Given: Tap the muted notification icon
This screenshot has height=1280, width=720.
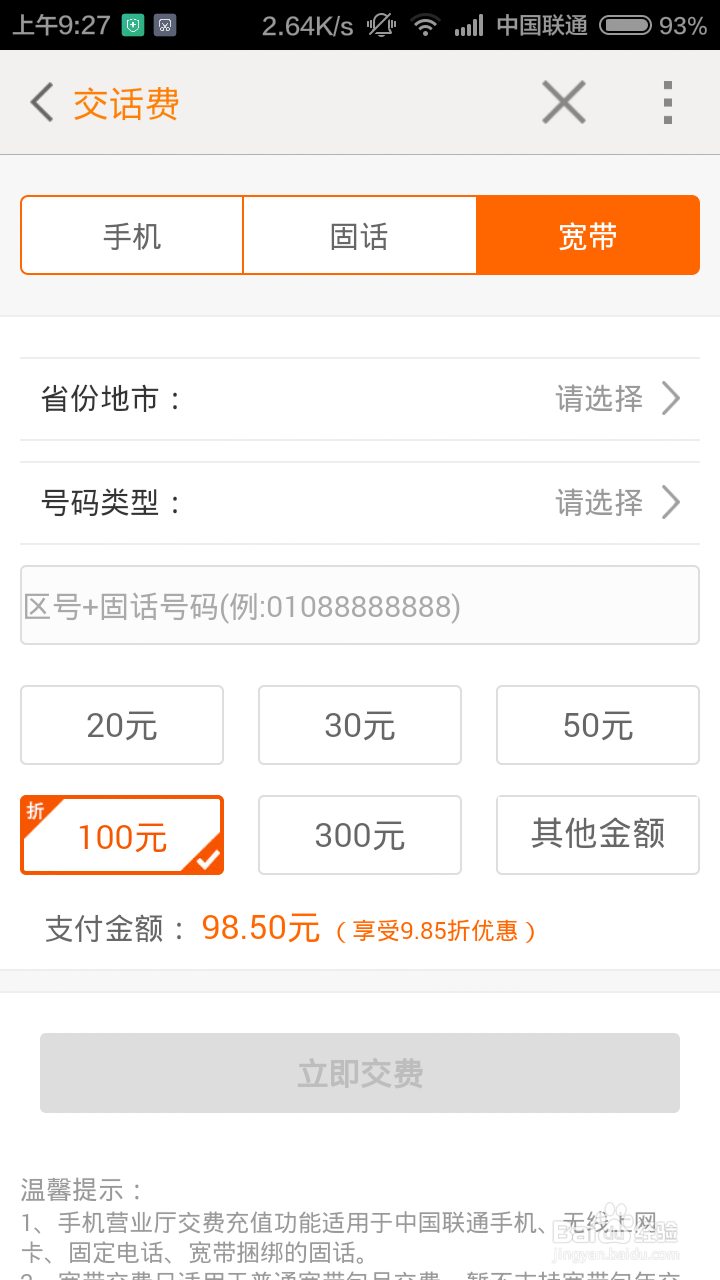Looking at the screenshot, I should pyautogui.click(x=381, y=25).
